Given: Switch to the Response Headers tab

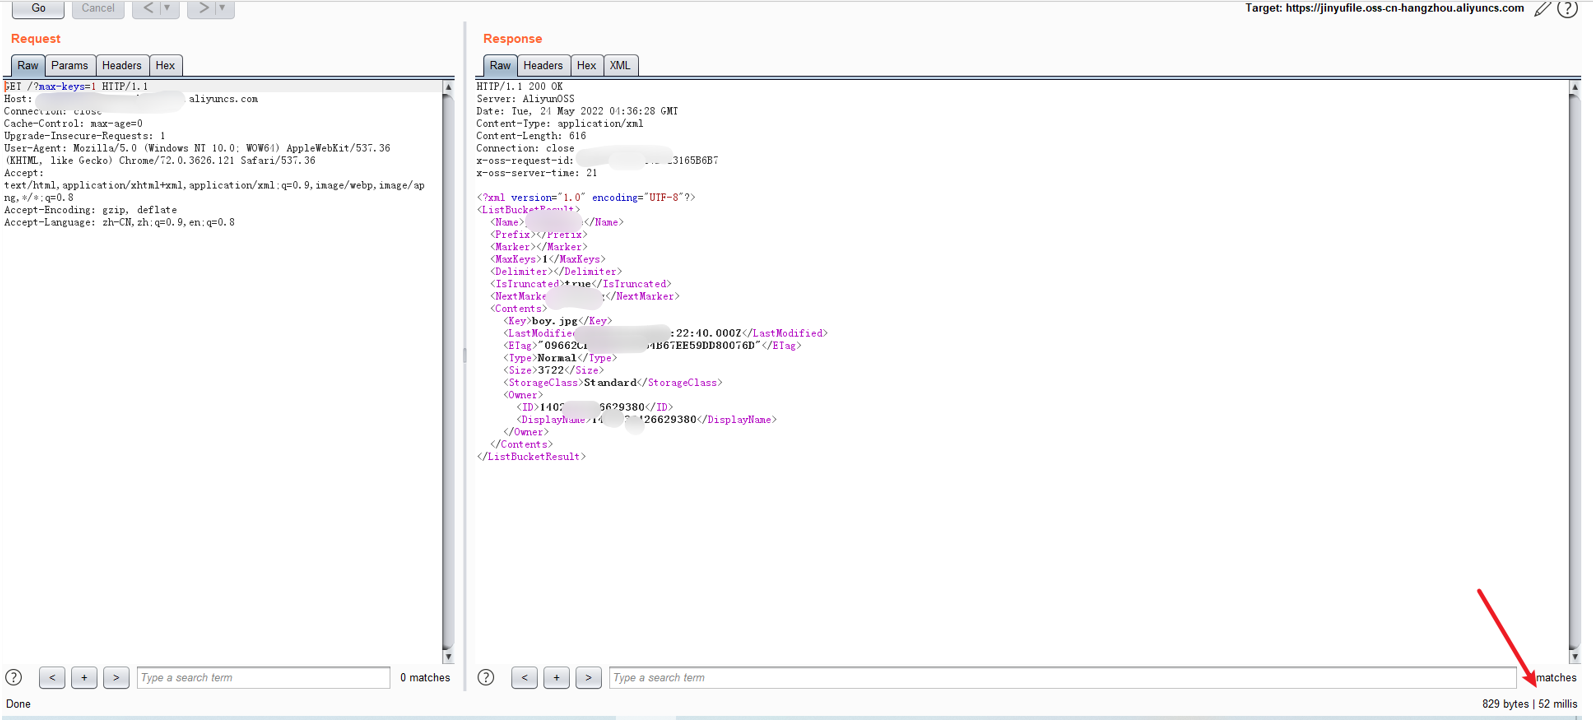Looking at the screenshot, I should pyautogui.click(x=543, y=66).
